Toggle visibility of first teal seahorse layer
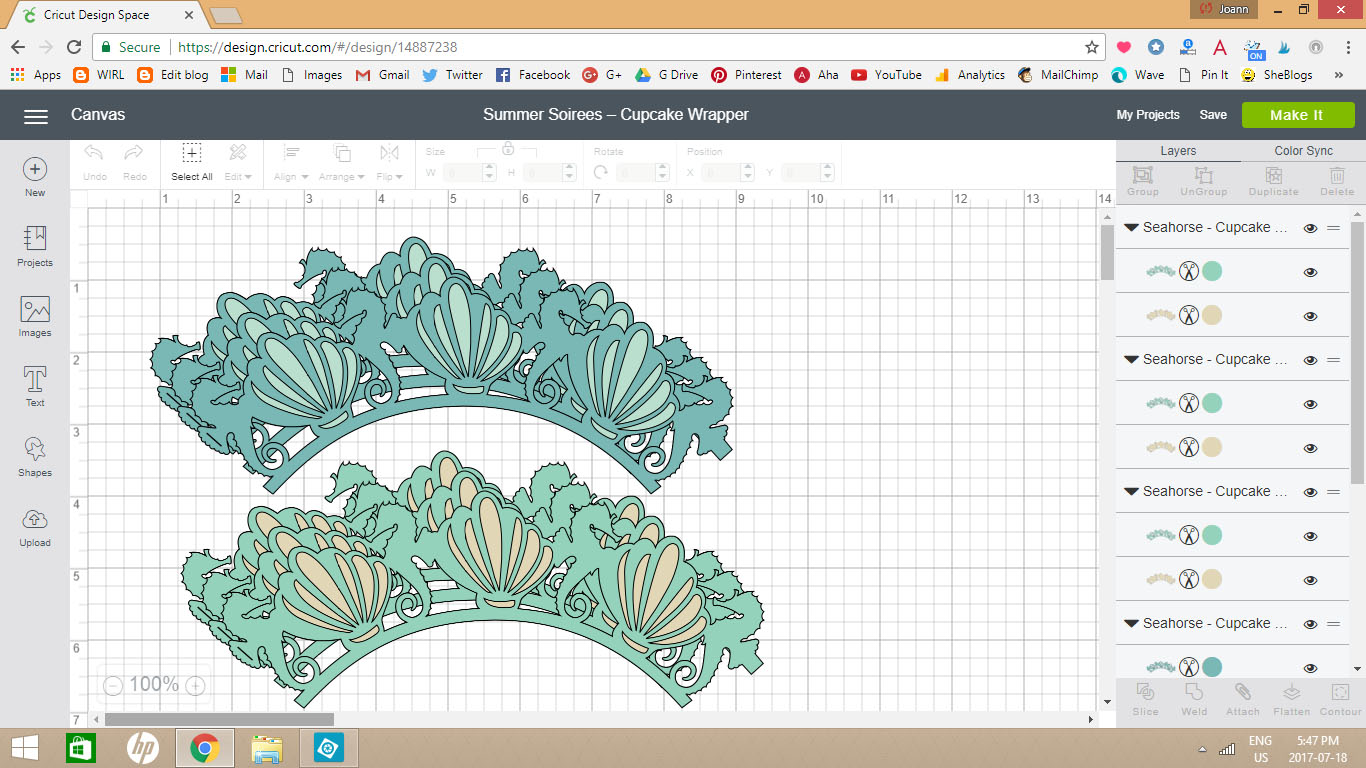Image resolution: width=1366 pixels, height=768 pixels. pos(1310,272)
